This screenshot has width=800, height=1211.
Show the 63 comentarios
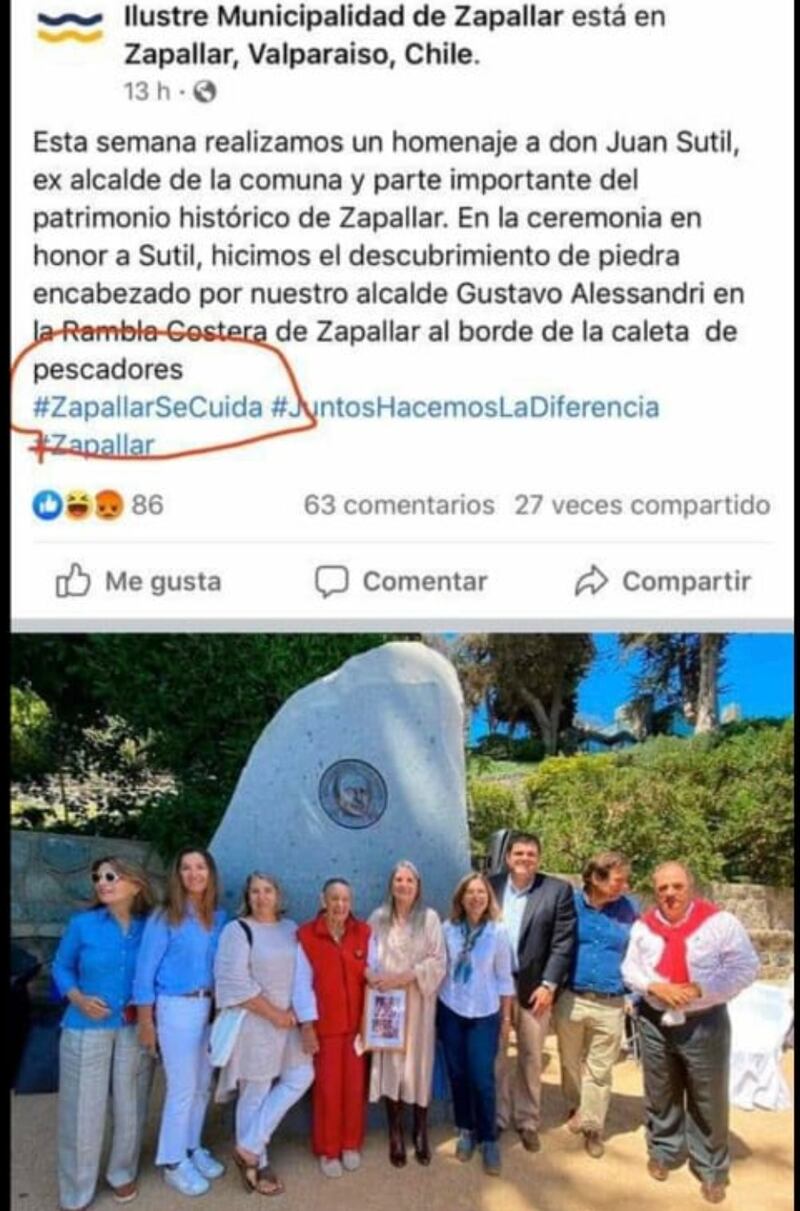(x=399, y=506)
